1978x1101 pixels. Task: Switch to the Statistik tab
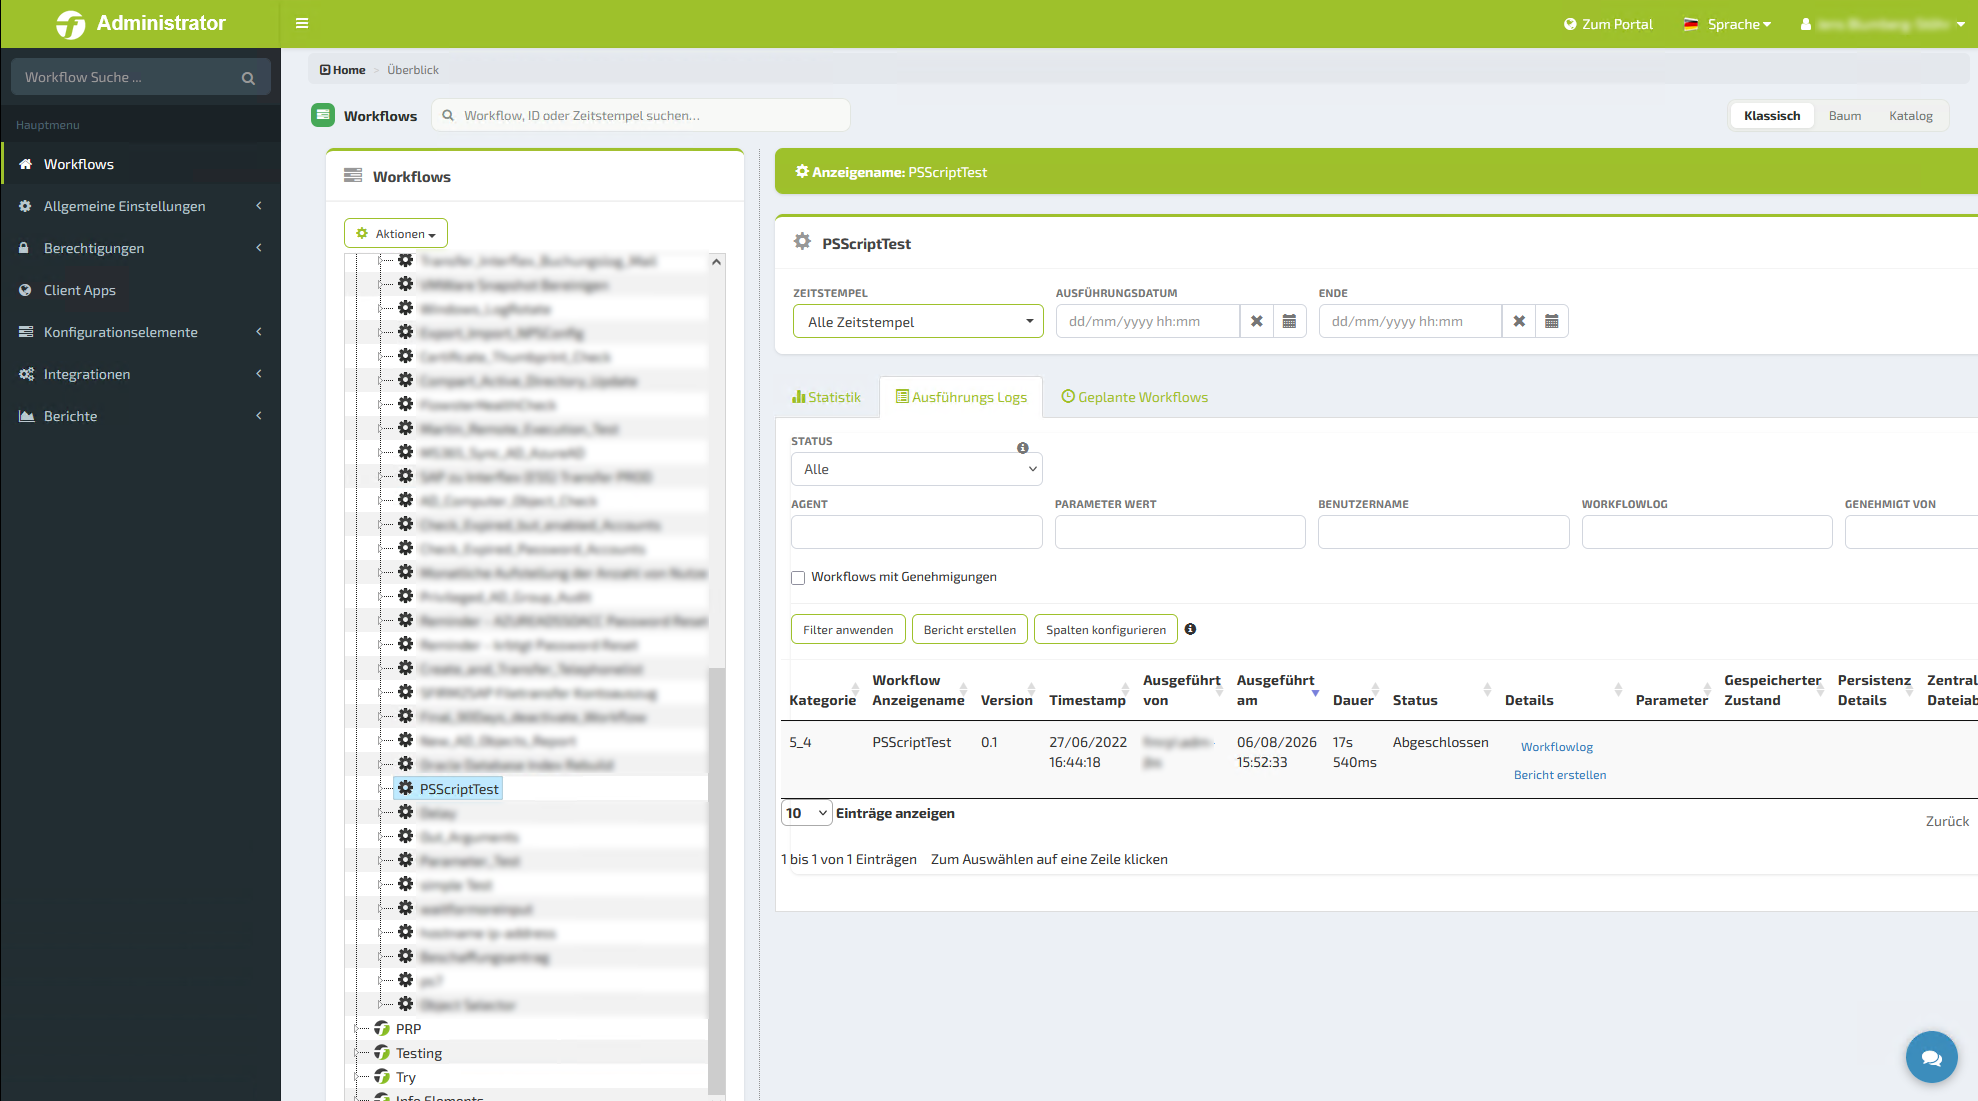click(x=827, y=397)
